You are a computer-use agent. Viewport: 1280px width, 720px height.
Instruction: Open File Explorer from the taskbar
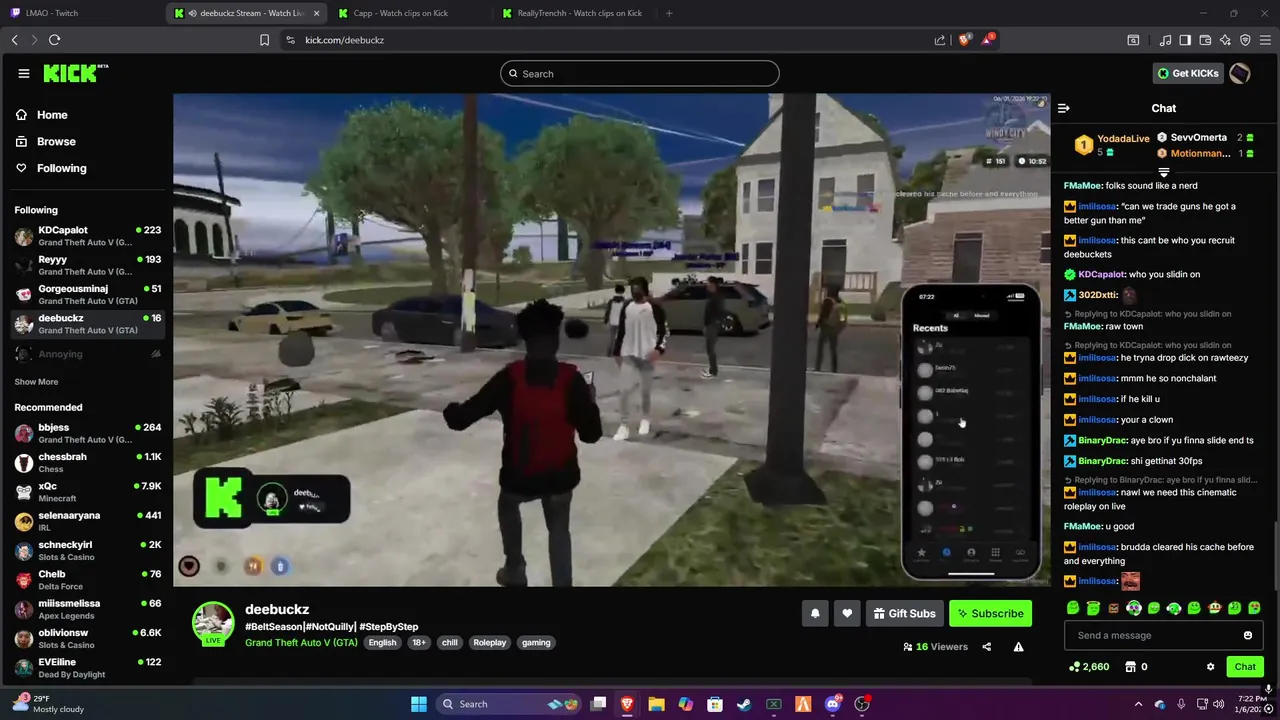pyautogui.click(x=656, y=704)
